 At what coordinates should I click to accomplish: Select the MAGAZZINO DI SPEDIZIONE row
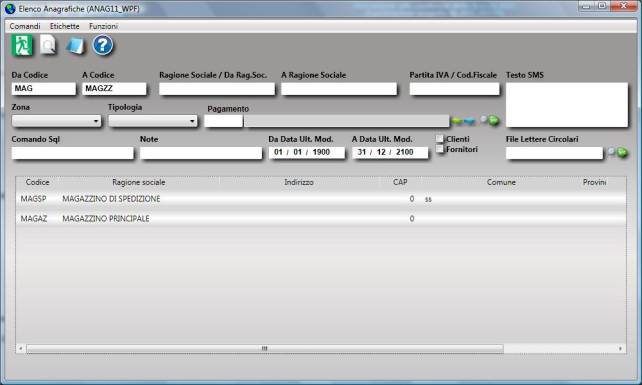click(321, 199)
